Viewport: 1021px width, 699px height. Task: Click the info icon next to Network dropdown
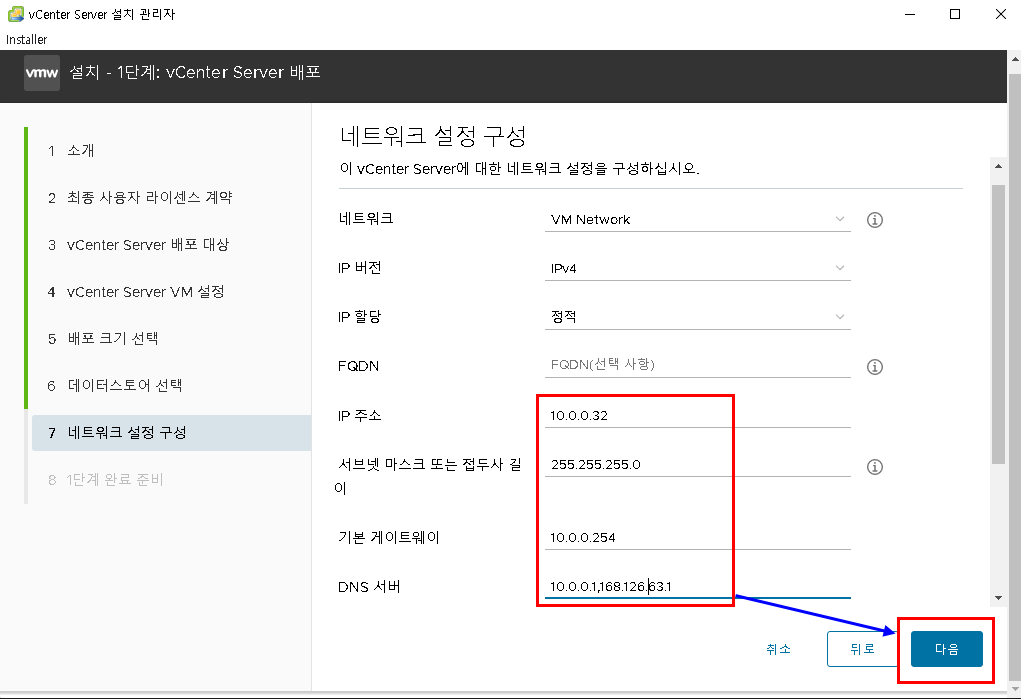874,220
